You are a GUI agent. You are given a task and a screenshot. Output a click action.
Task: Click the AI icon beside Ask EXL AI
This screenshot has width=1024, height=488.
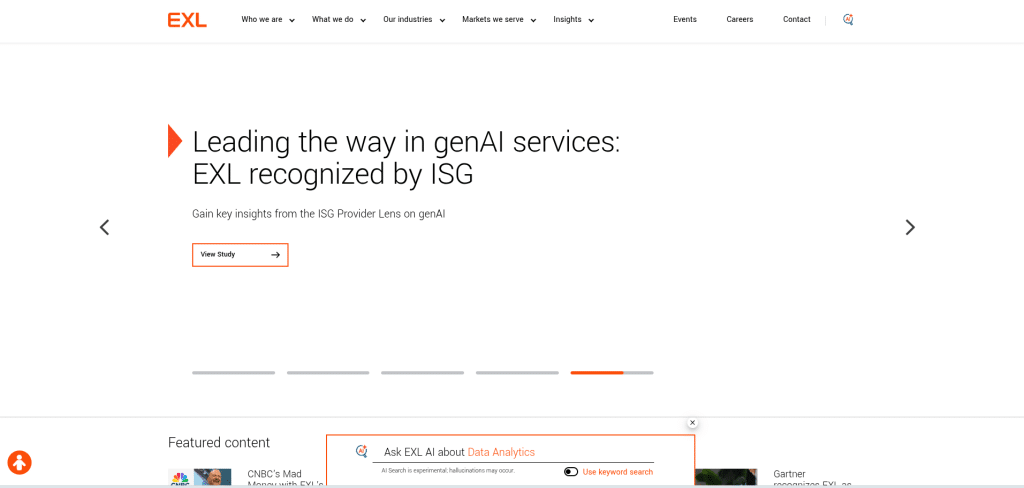[361, 451]
